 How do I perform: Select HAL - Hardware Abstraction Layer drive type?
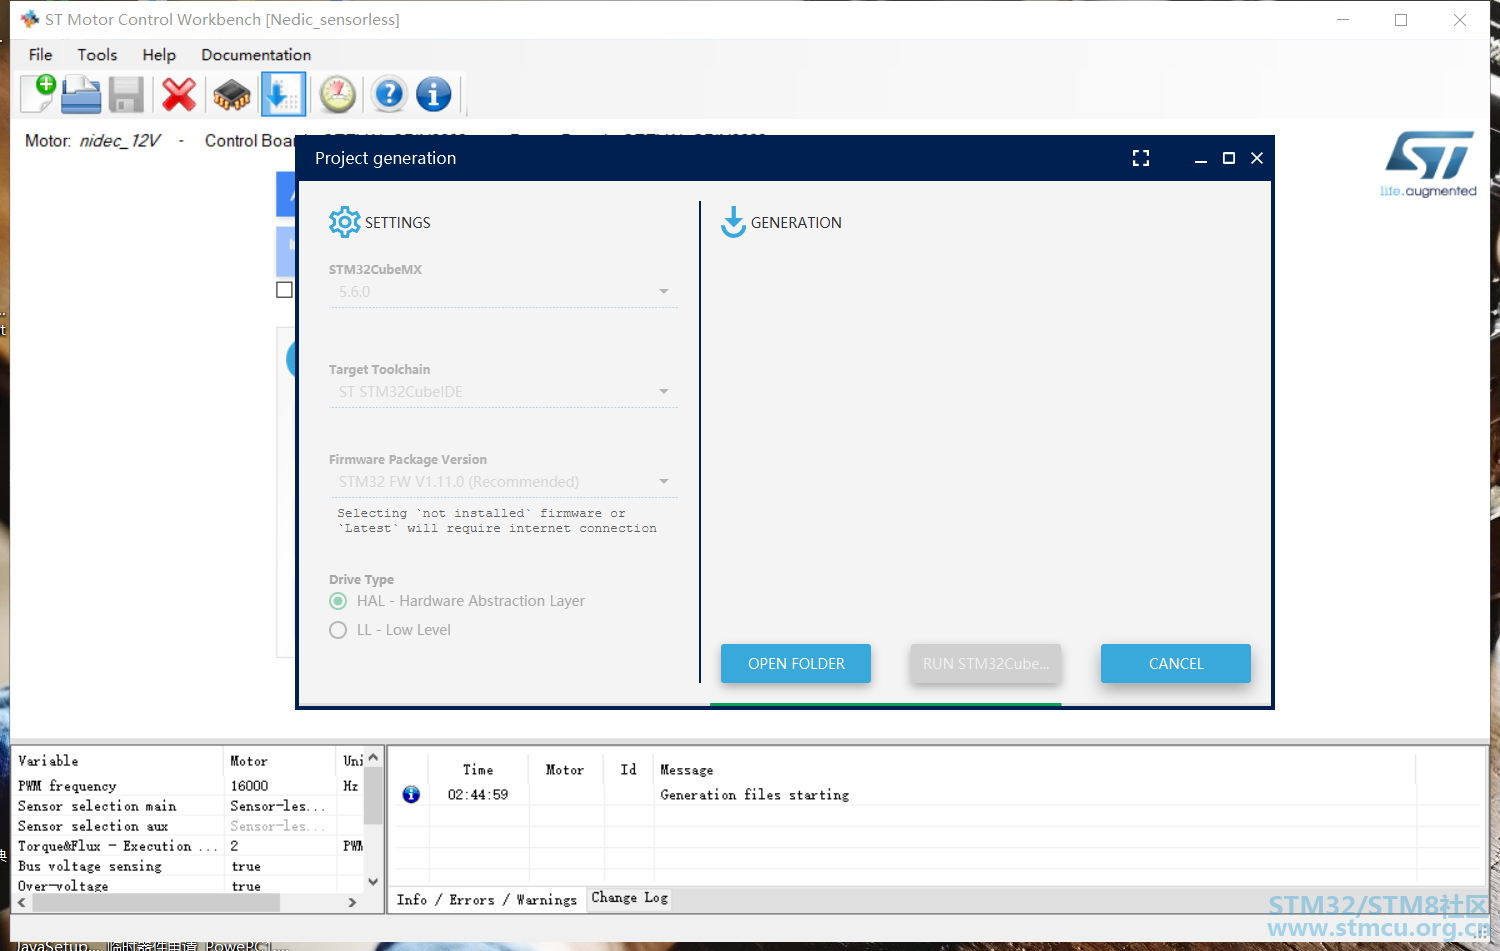click(x=338, y=601)
